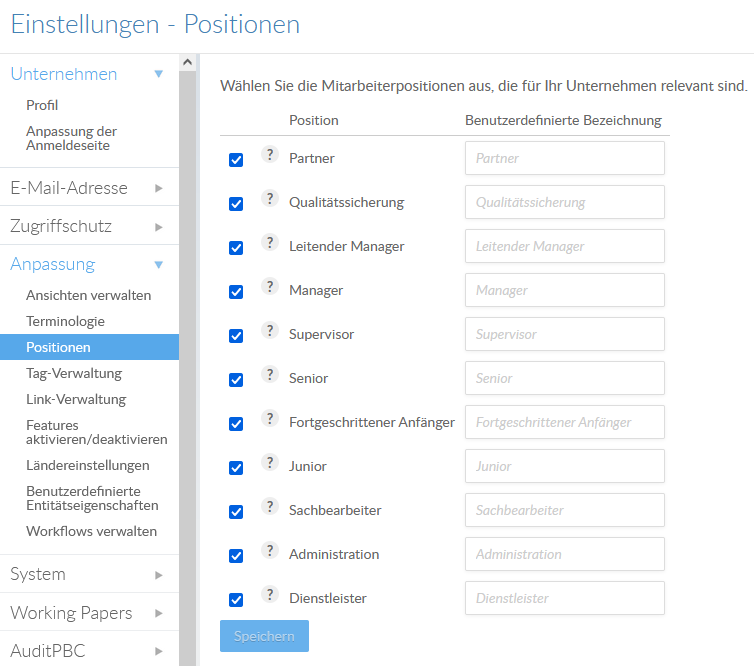754x666 pixels.
Task: Click question mark next to Senior
Action: click(x=270, y=374)
